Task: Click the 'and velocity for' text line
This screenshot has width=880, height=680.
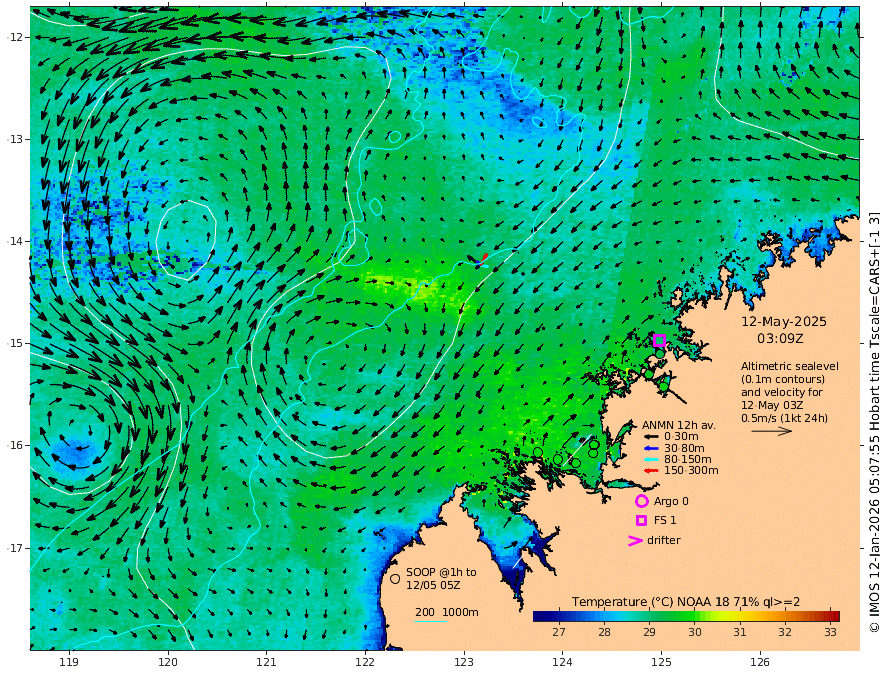Action: pyautogui.click(x=781, y=392)
